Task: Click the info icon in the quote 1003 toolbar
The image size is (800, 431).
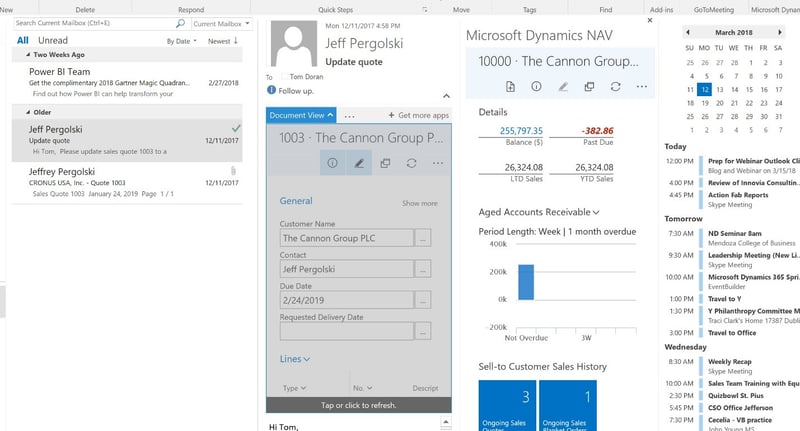Action: pos(332,163)
